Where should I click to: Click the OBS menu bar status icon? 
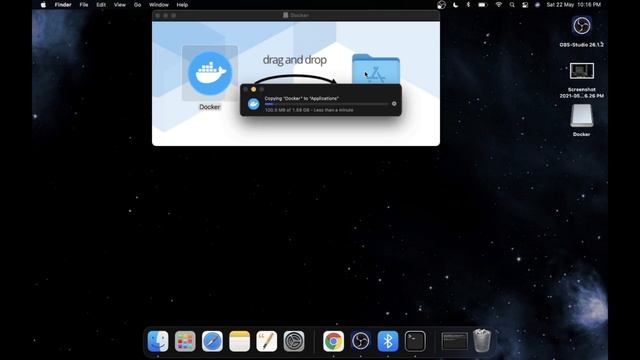[x=441, y=5]
